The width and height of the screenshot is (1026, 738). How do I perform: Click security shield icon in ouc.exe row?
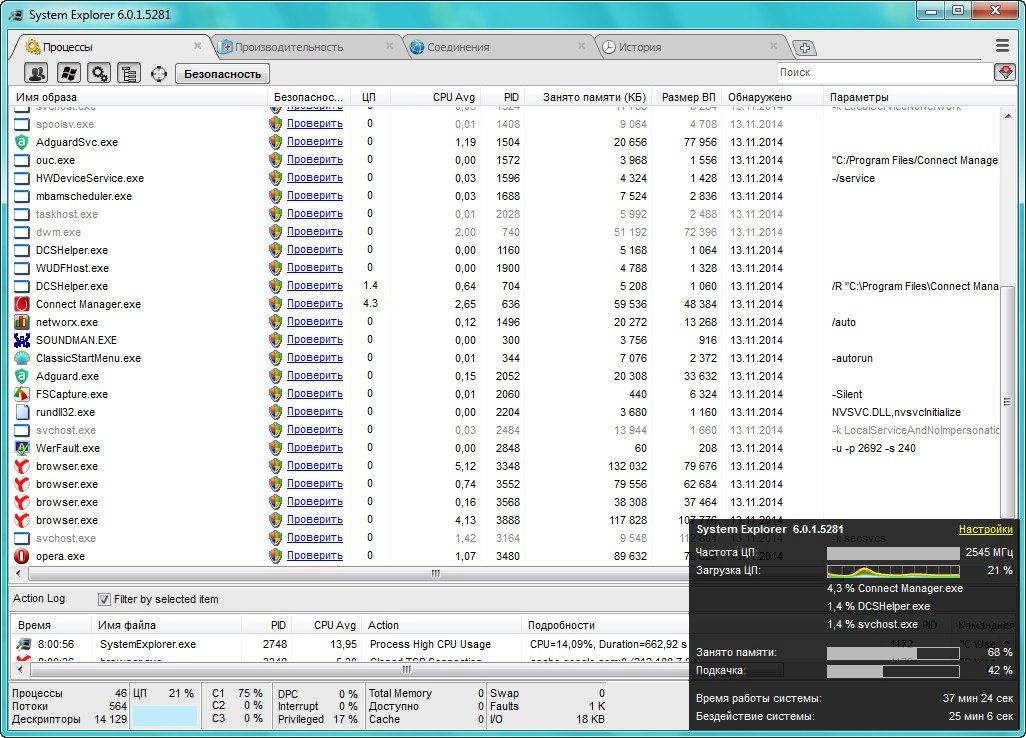pos(275,160)
